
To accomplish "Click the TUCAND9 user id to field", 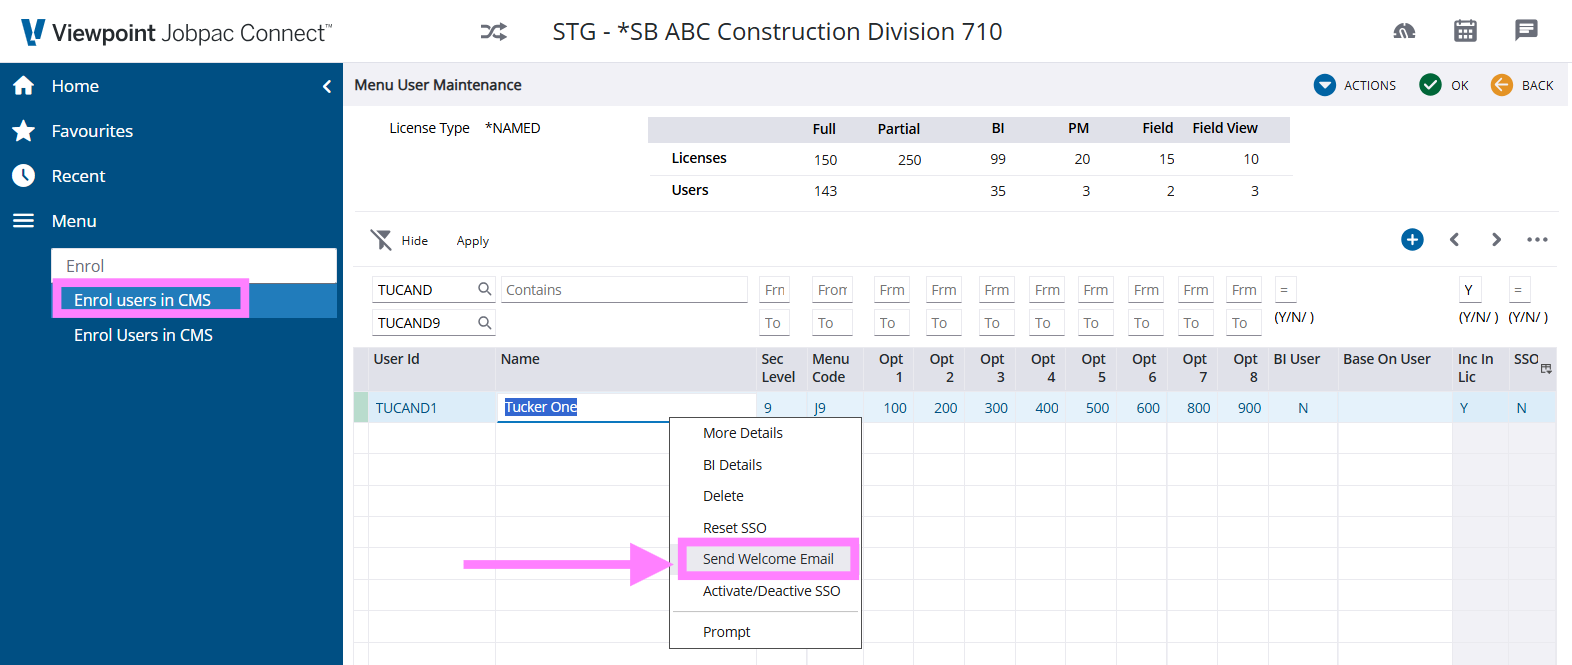I will tap(423, 323).
